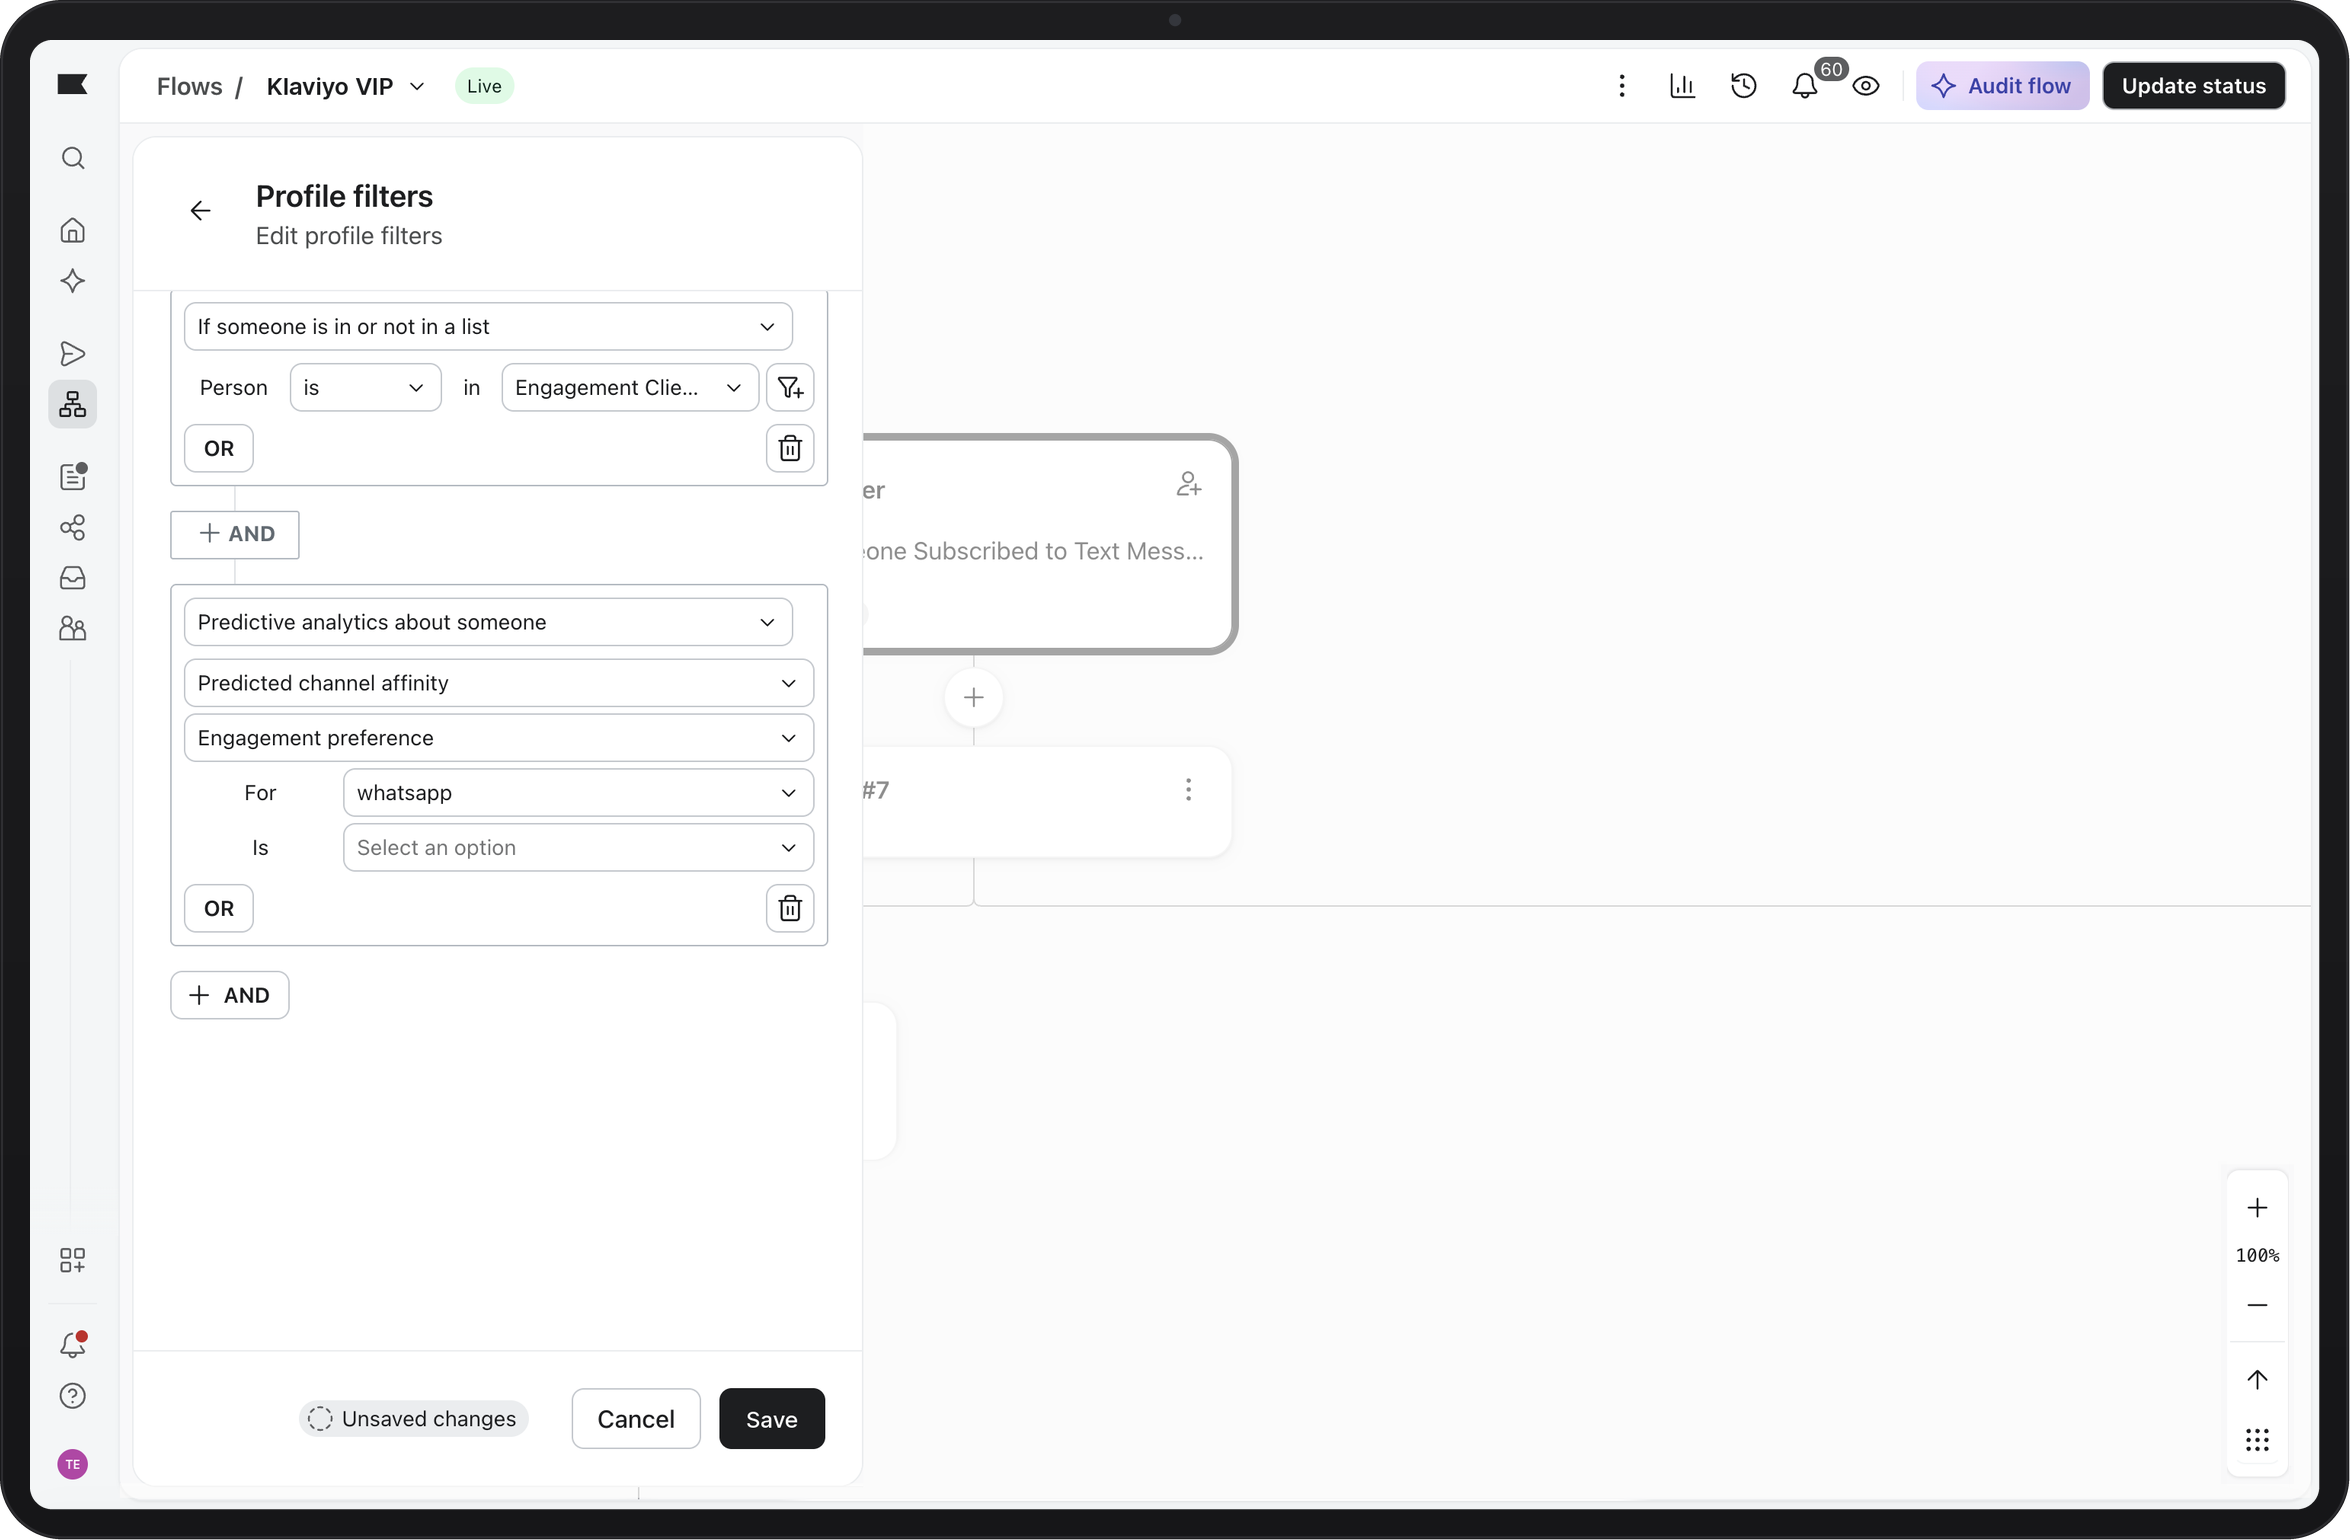Viewport: 2350px width, 1540px height.
Task: Open the 'Engagement preference' dropdown
Action: point(499,738)
